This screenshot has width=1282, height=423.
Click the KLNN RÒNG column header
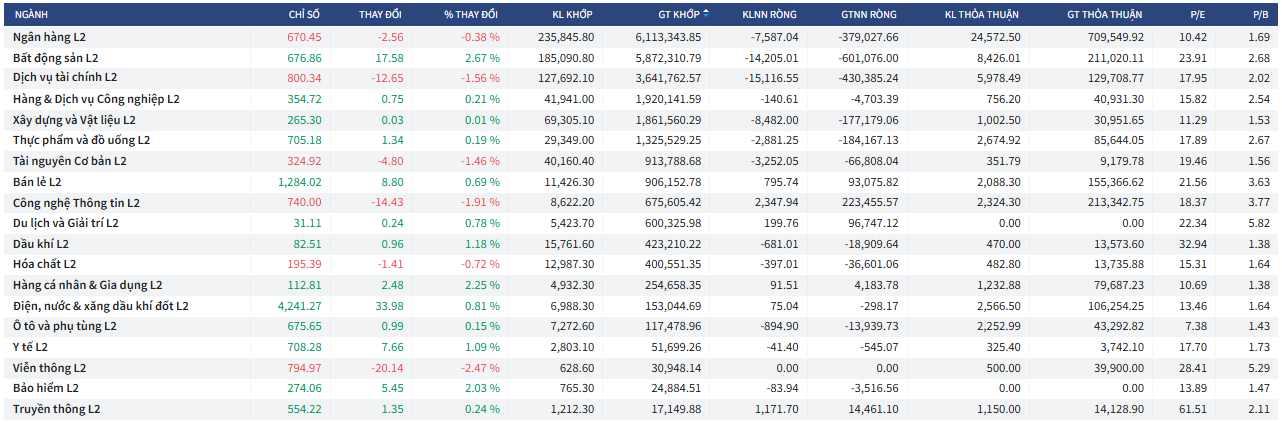point(771,15)
